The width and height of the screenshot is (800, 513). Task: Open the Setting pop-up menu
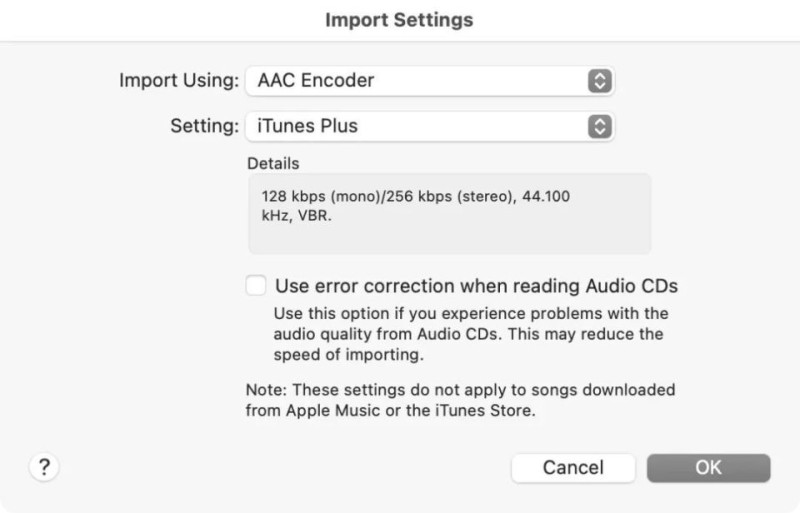point(430,126)
